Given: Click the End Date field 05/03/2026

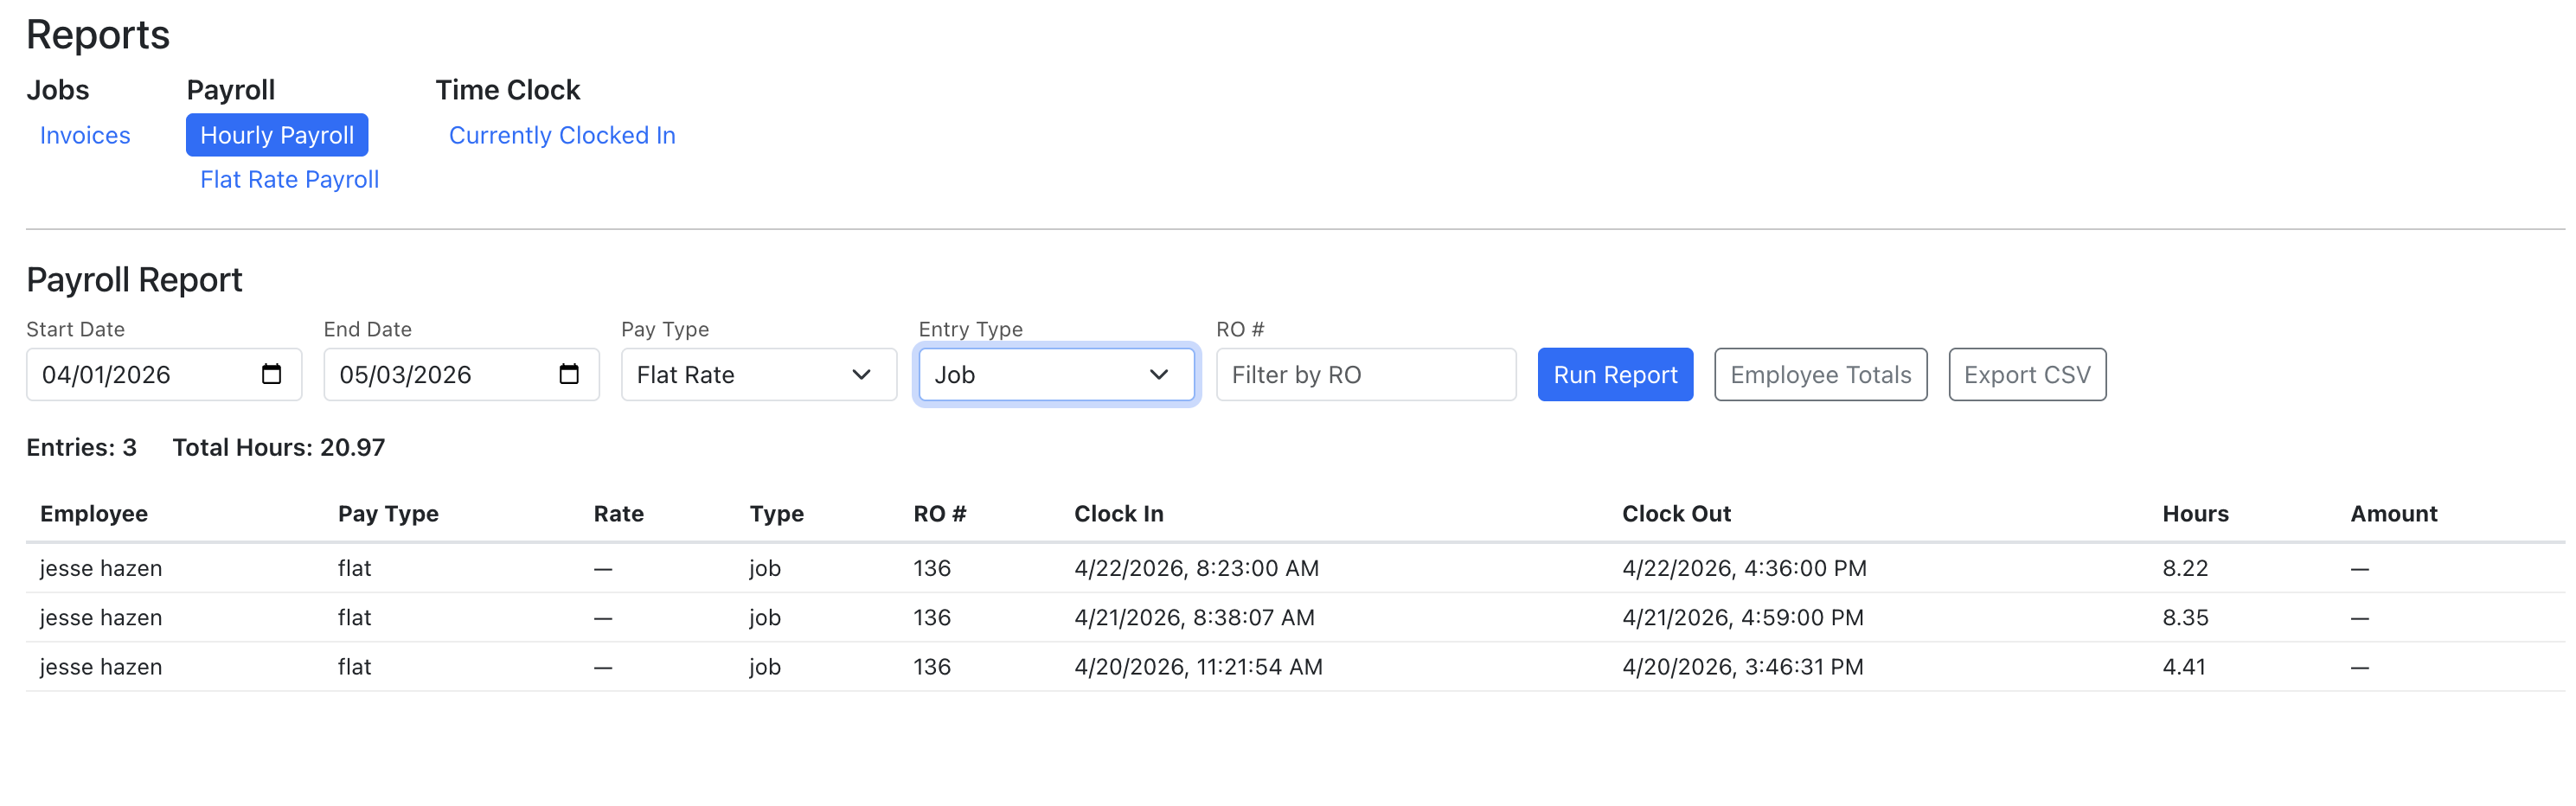Looking at the screenshot, I should pyautogui.click(x=461, y=374).
